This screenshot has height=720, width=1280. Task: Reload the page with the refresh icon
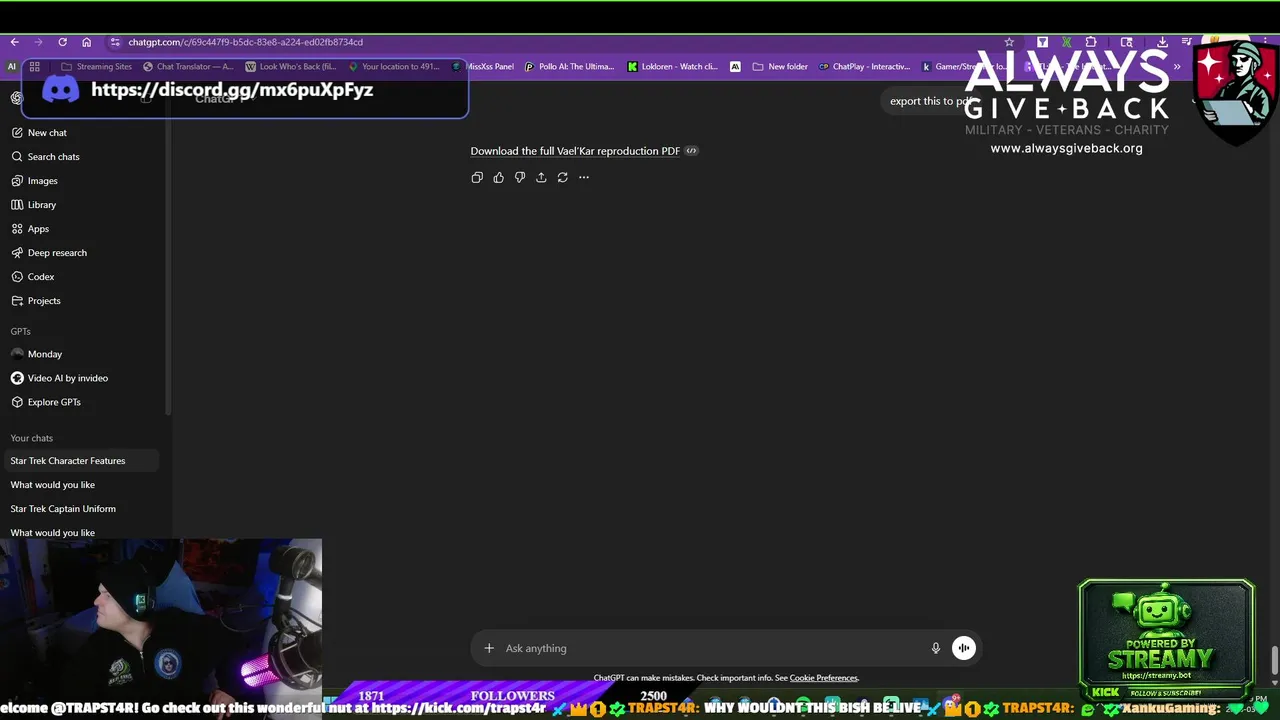click(x=62, y=42)
